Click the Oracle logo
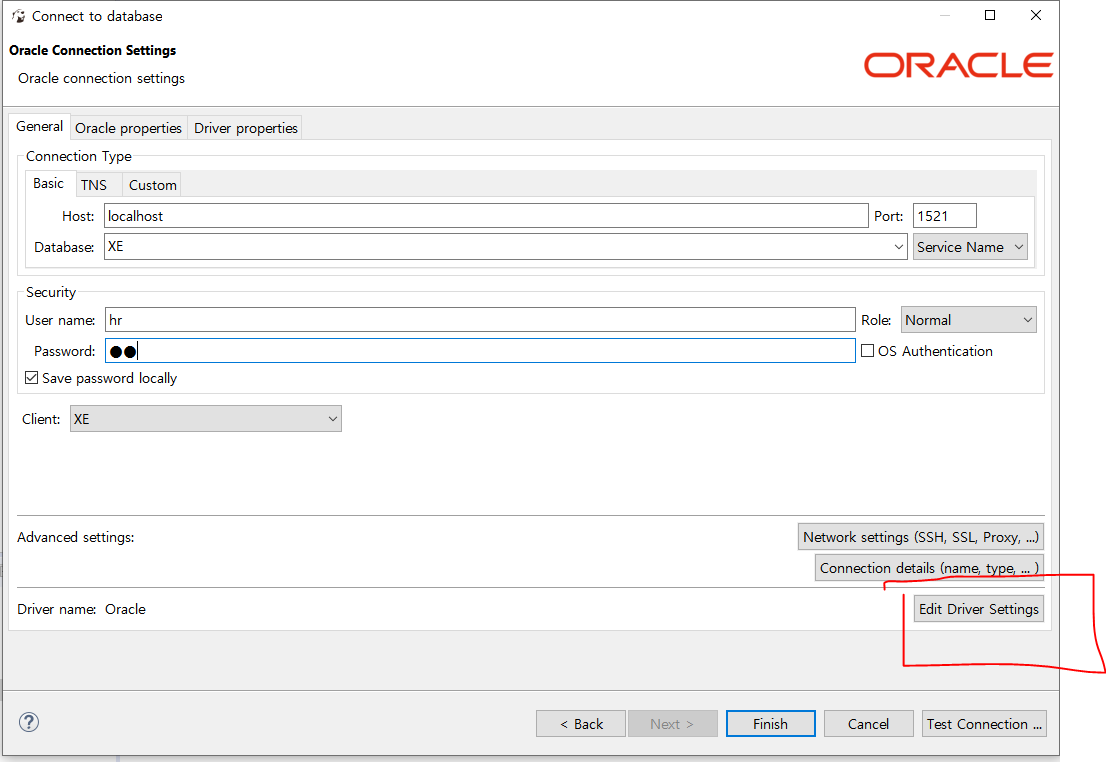This screenshot has width=1106, height=762. click(958, 65)
